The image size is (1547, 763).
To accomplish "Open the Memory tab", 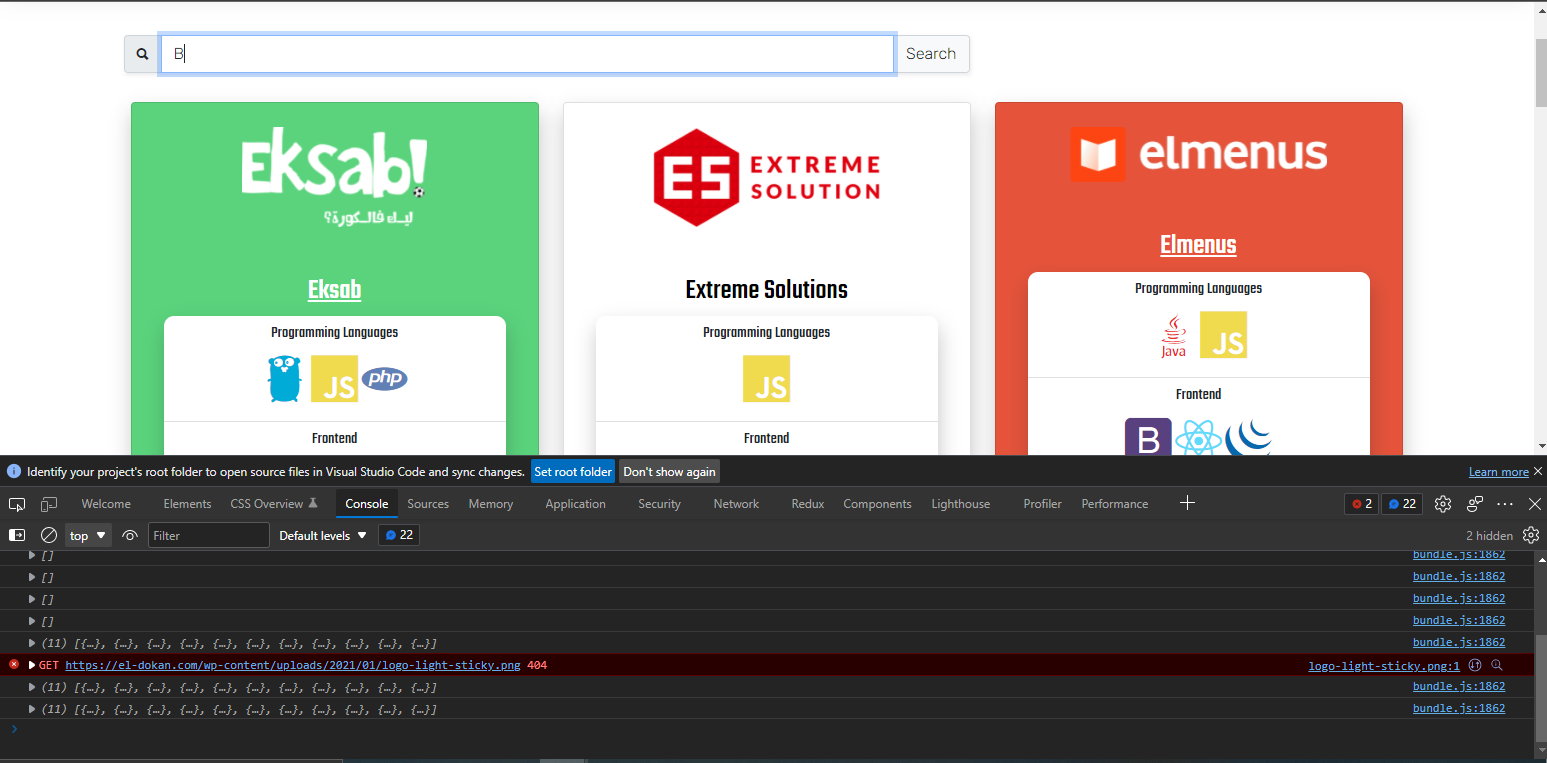I will pos(490,504).
